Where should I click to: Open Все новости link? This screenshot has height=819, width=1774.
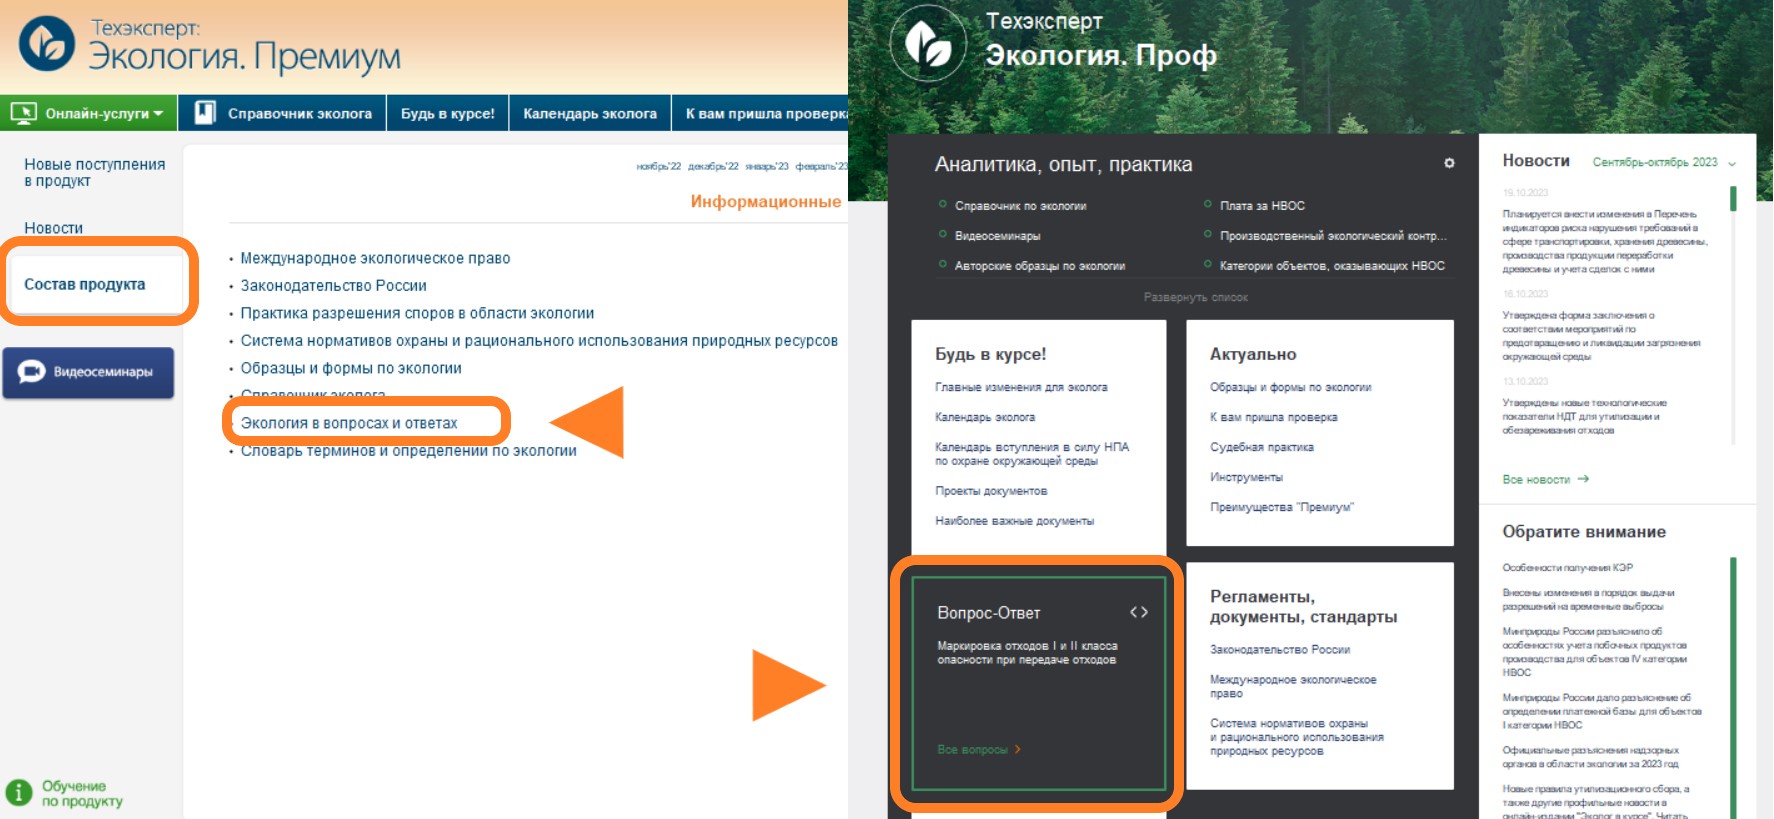click(x=1536, y=480)
